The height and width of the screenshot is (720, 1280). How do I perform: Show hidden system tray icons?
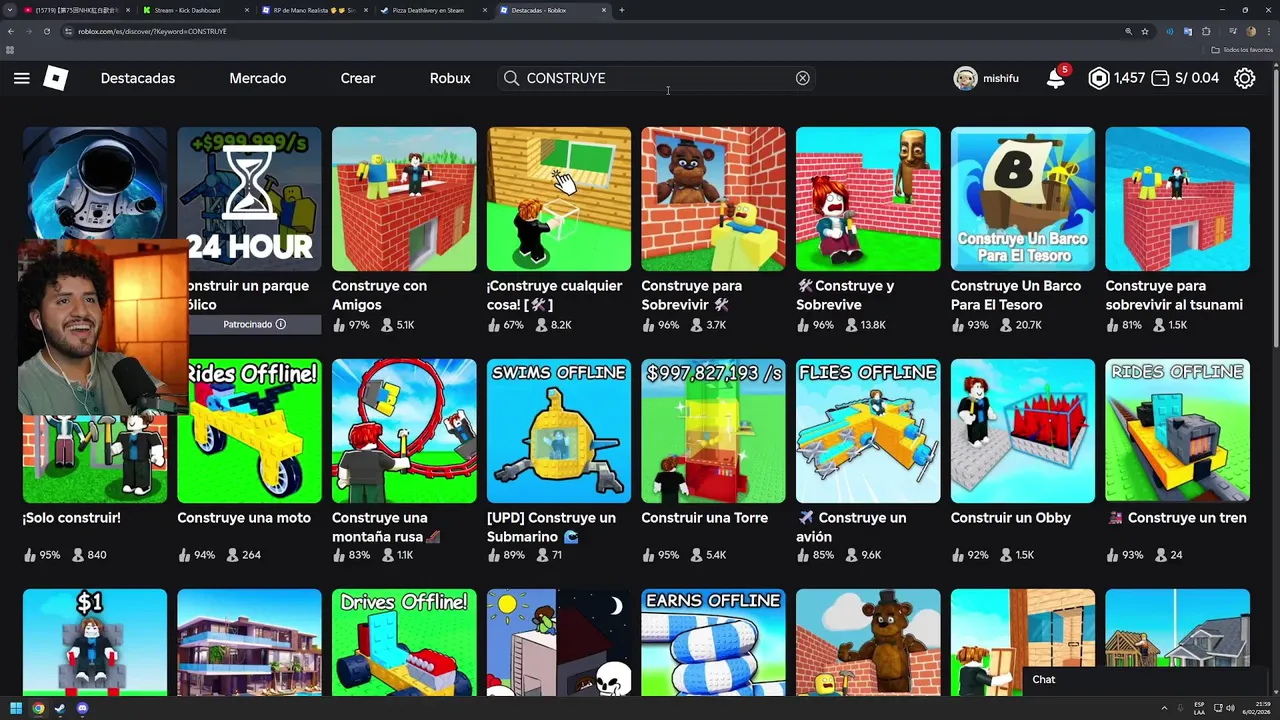[x=1165, y=708]
